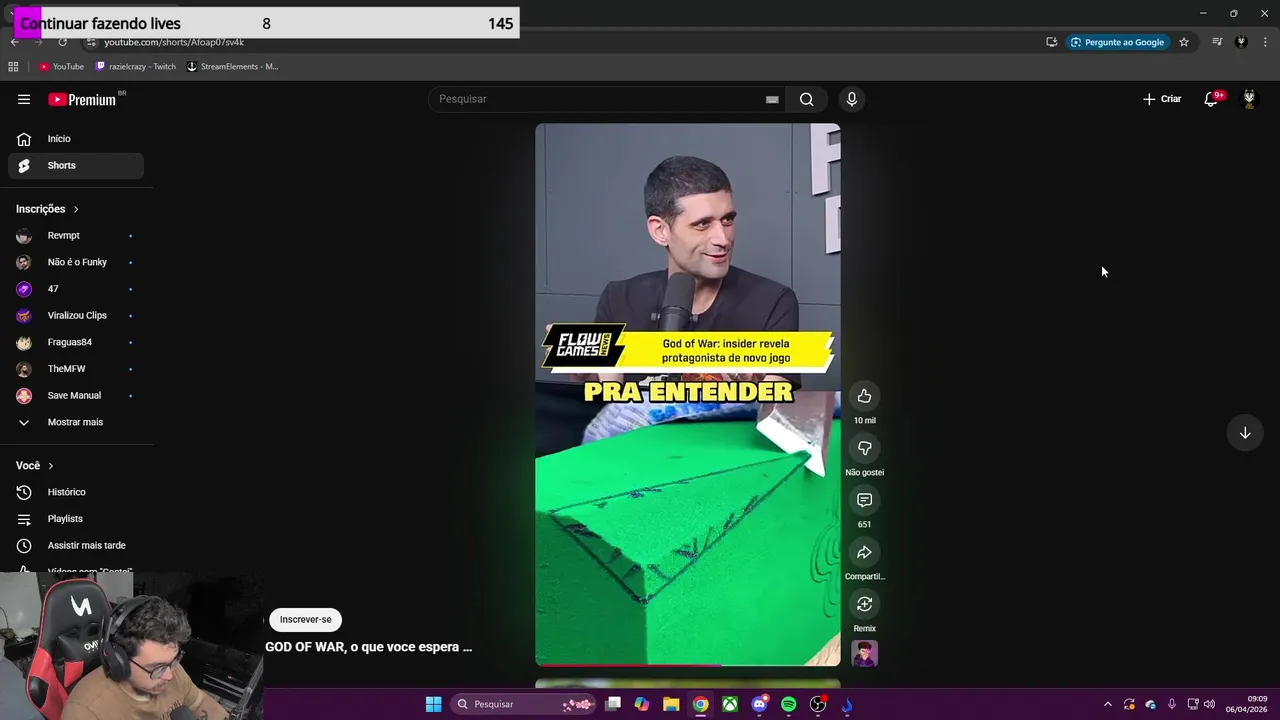Dislike the Short with thumbs down
Screen dimensions: 1280x720
[864, 448]
